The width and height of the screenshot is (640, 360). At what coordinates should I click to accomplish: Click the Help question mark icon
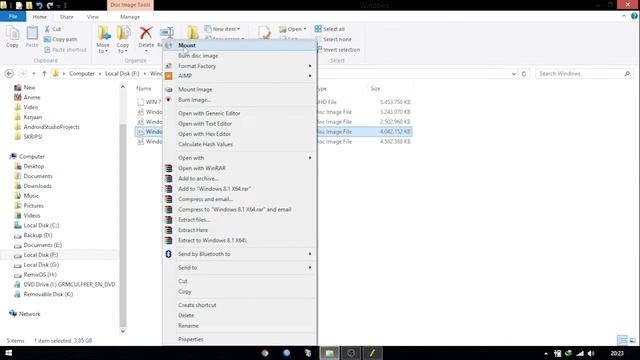[634, 16]
